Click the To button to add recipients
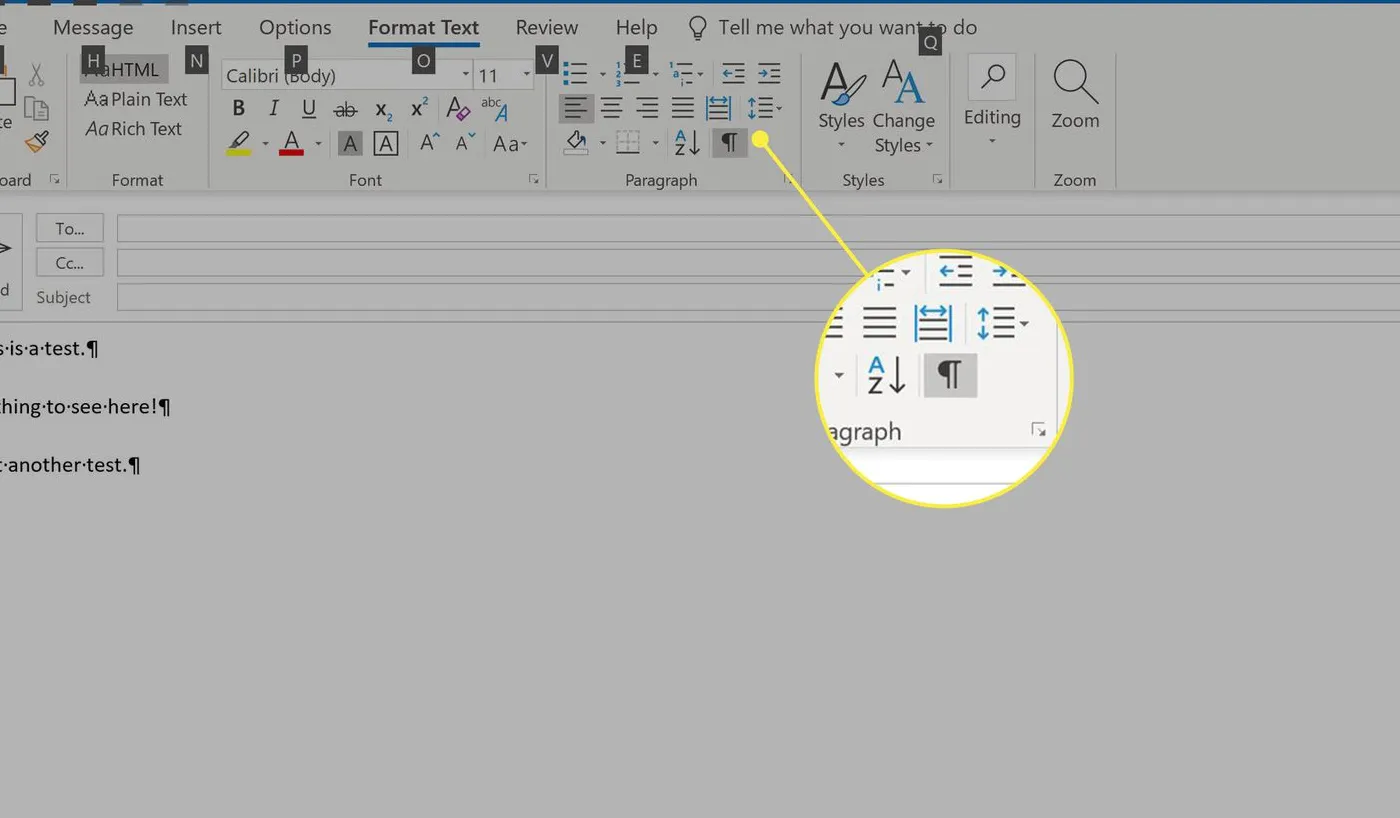The width and height of the screenshot is (1400, 818). point(69,228)
